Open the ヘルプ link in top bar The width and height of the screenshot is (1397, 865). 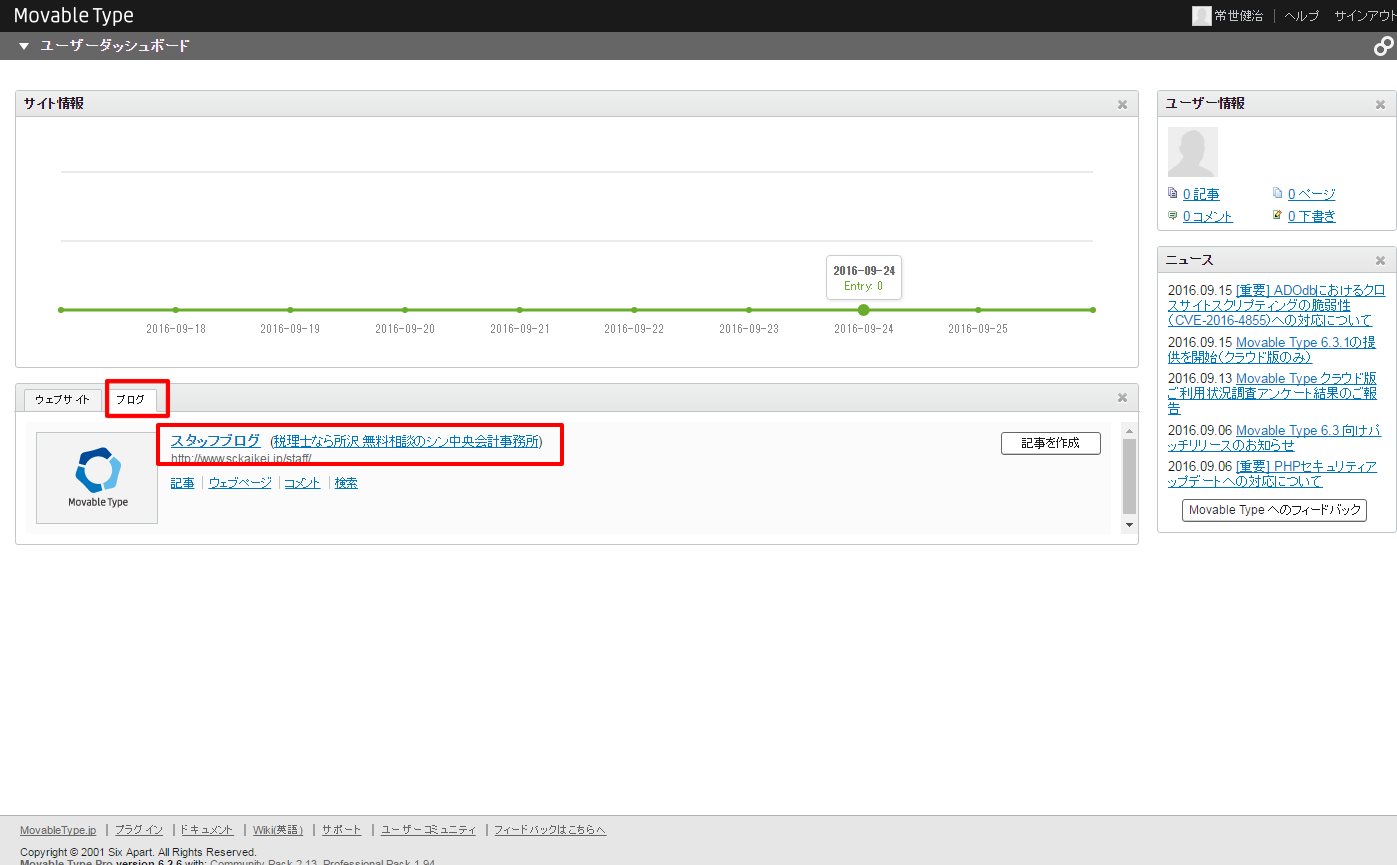pos(1301,16)
